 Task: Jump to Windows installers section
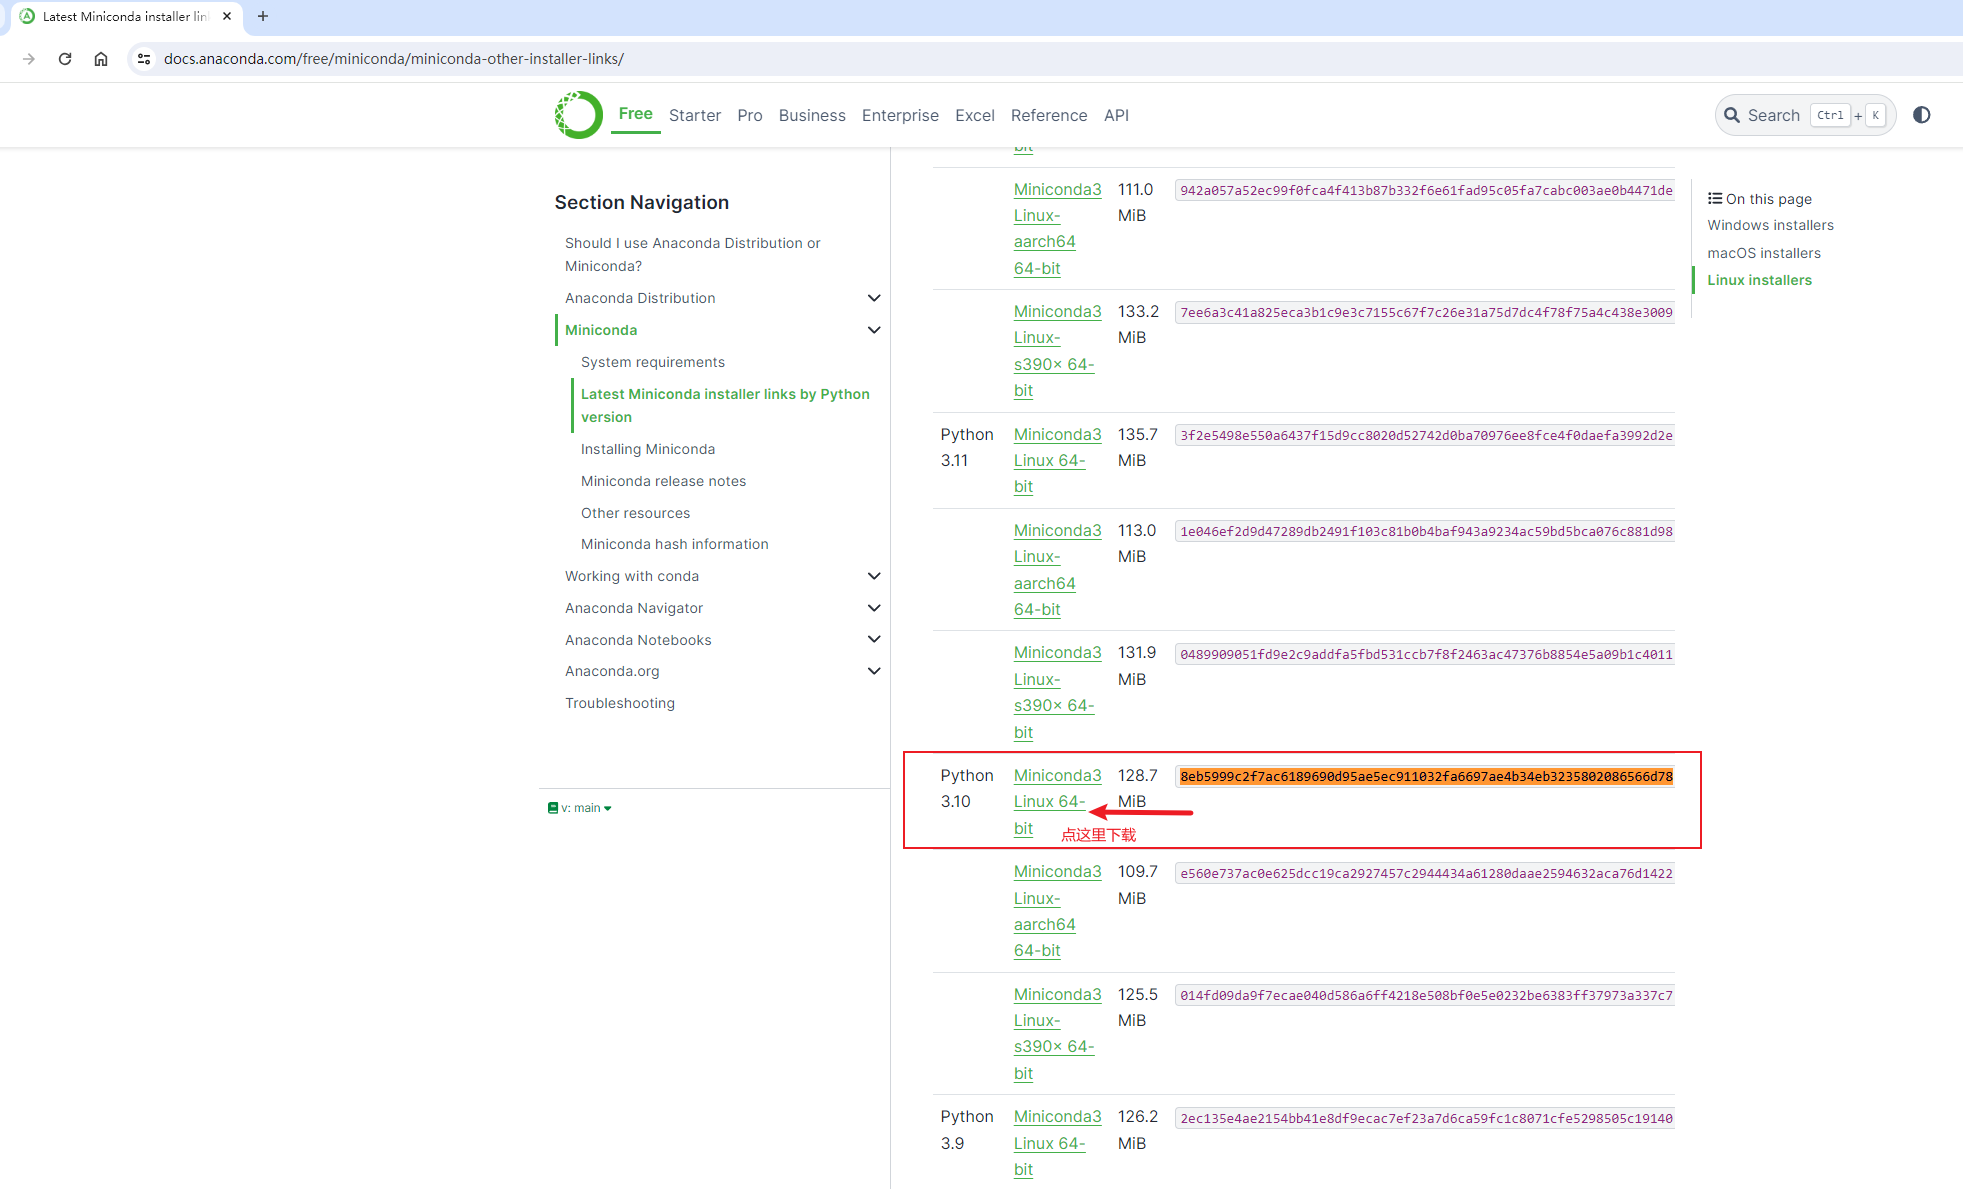1770,225
